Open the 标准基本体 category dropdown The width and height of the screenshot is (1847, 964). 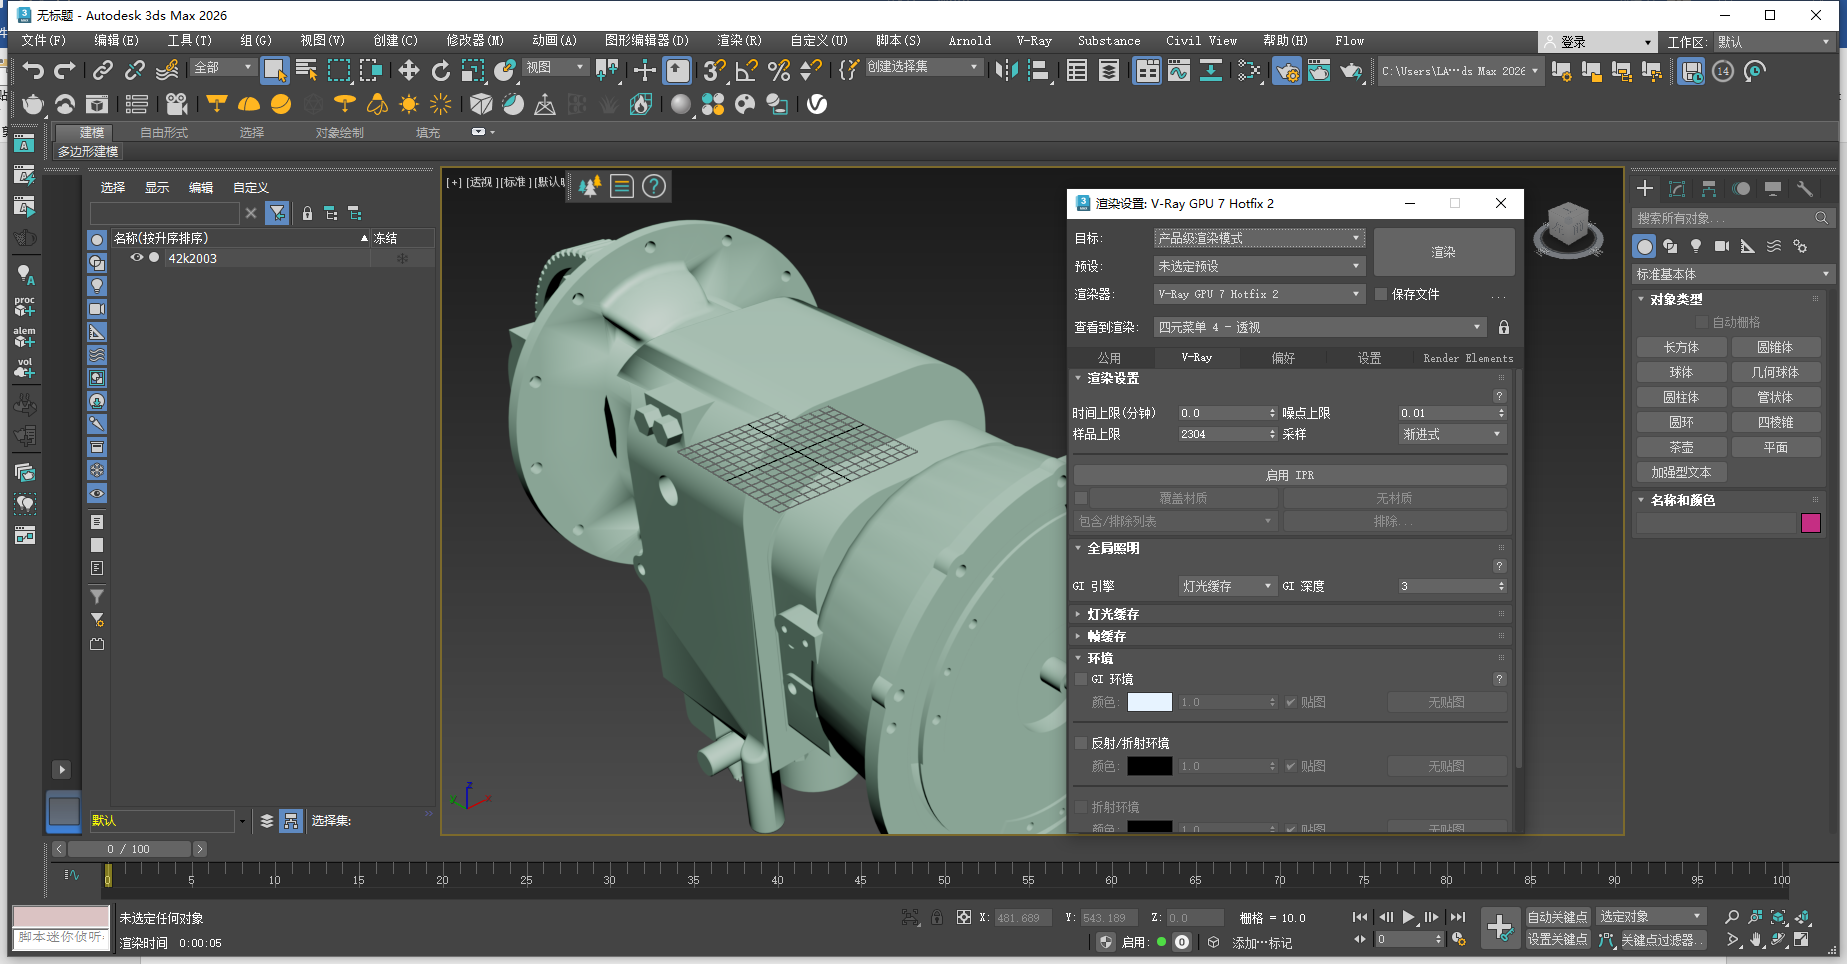point(1733,274)
